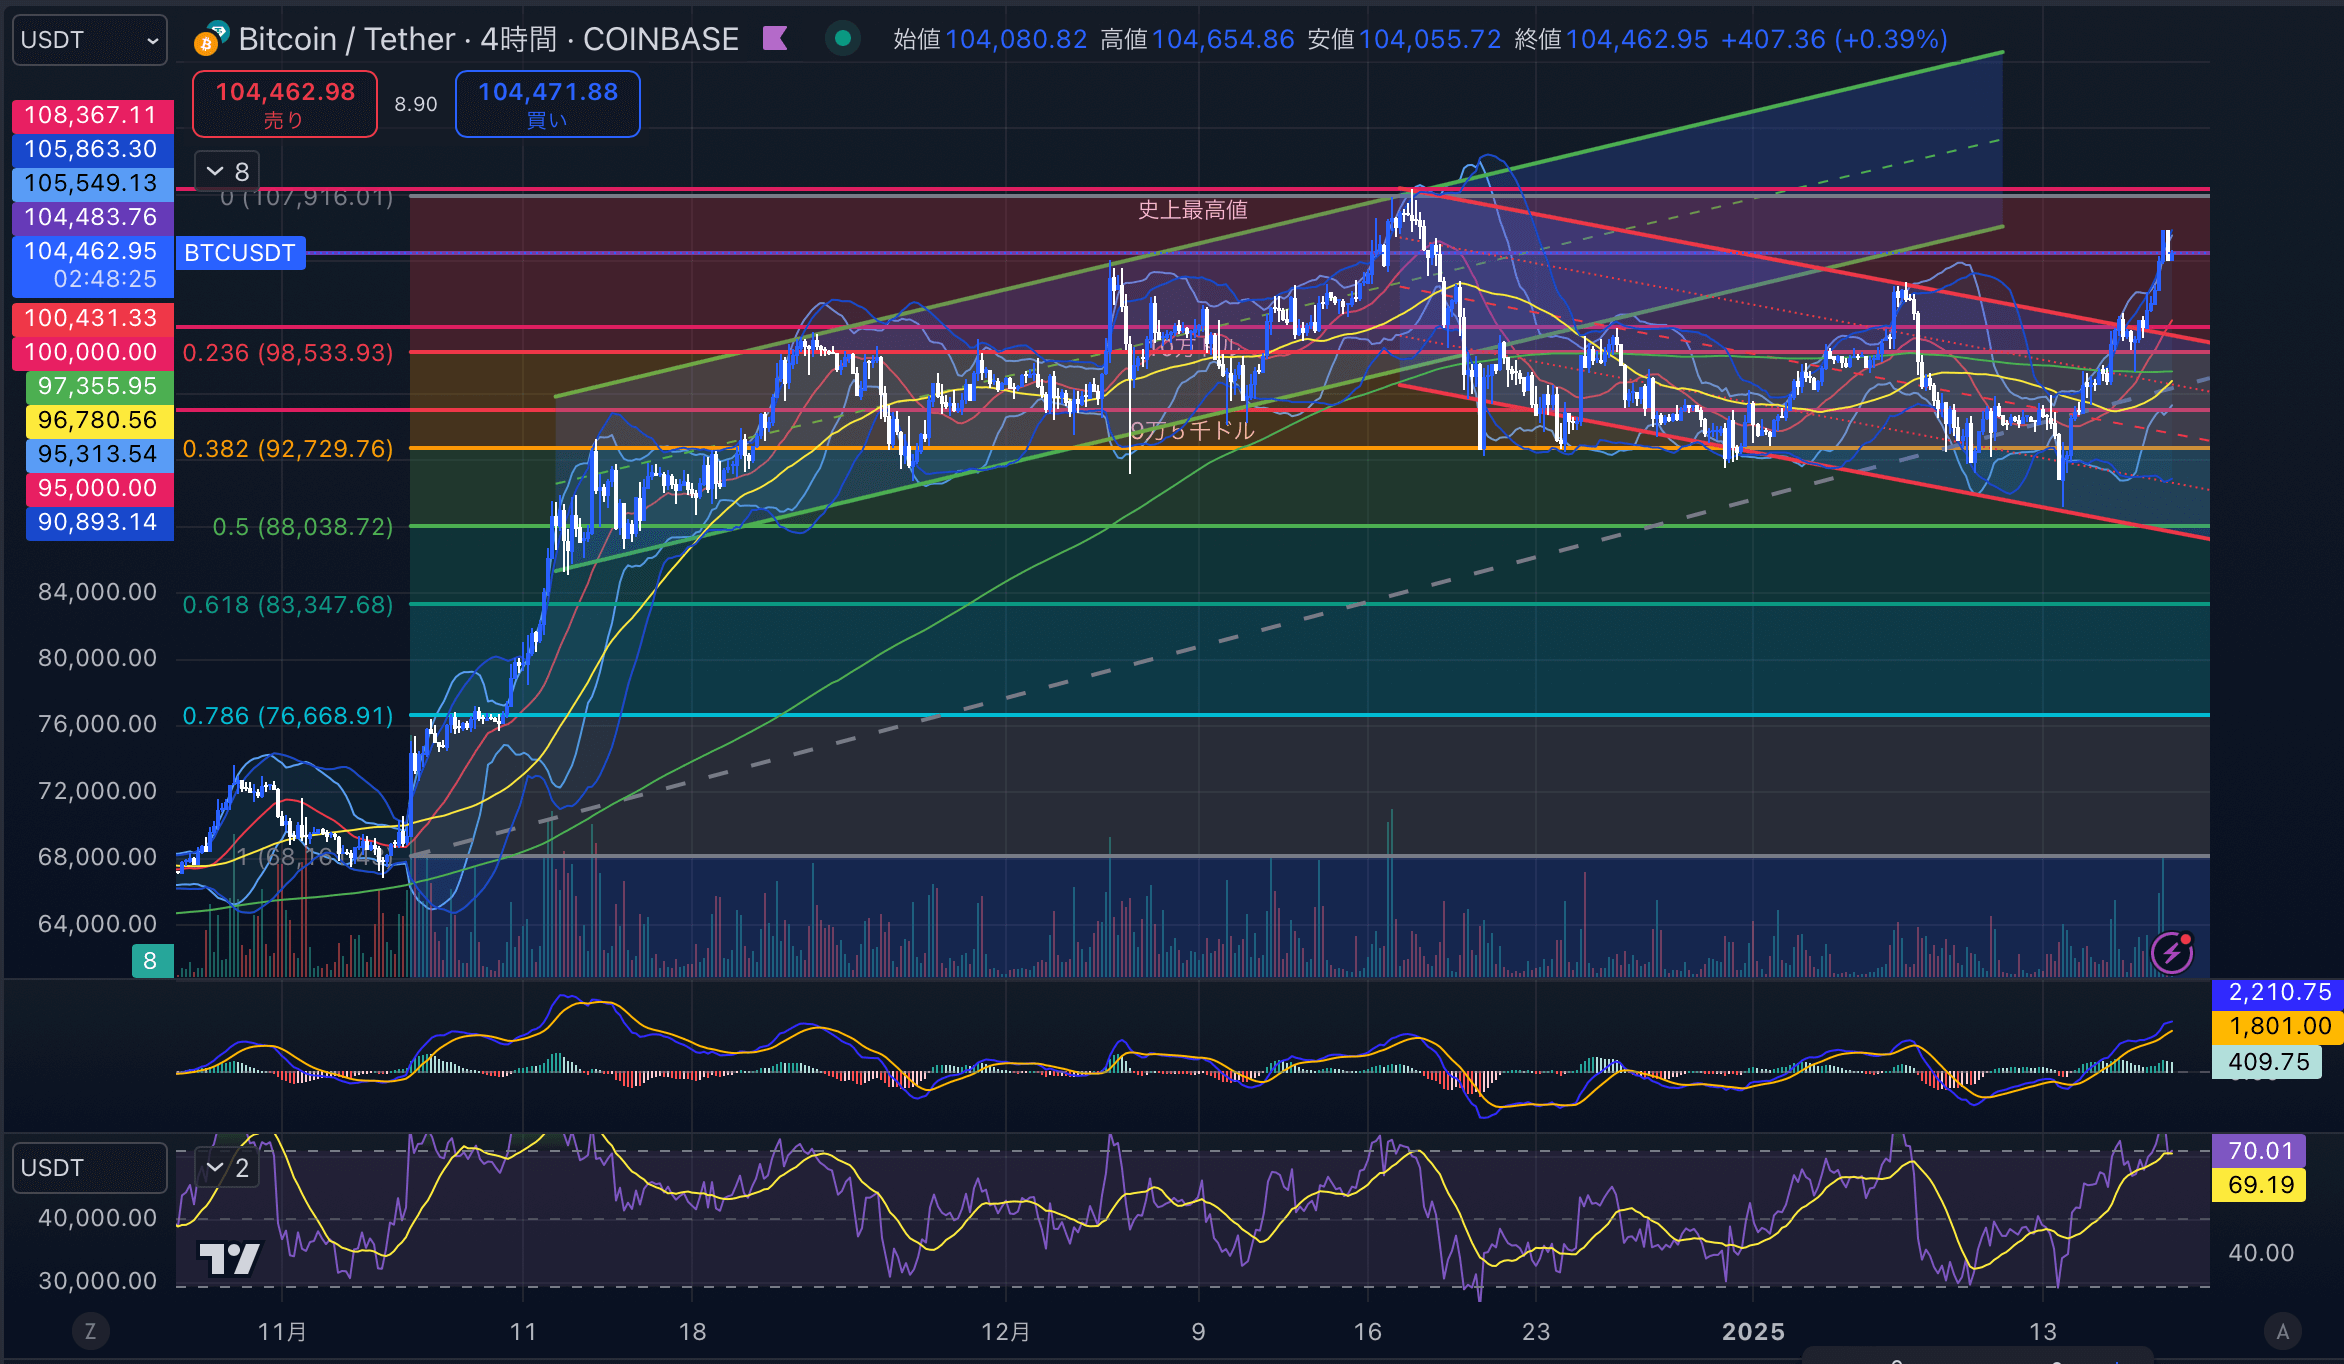Click the 安値 104,055.72 low value
This screenshot has width=2344, height=1364.
point(1404,39)
